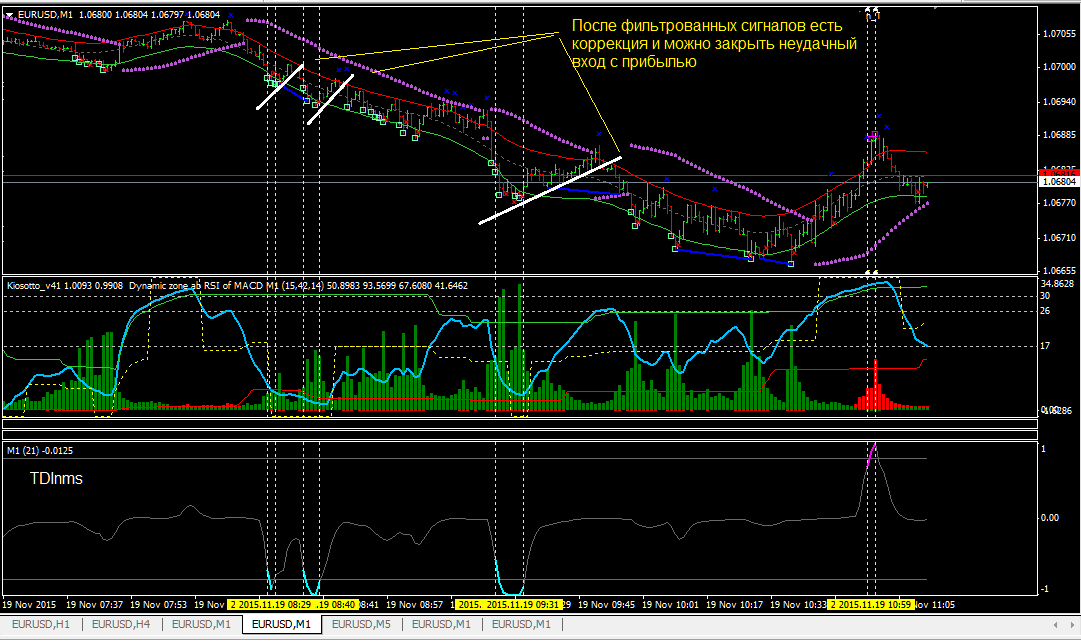Open the EURUSD,M1 tab right after EURUSD,H4
This screenshot has height=641, width=1081.
pyautogui.click(x=201, y=624)
